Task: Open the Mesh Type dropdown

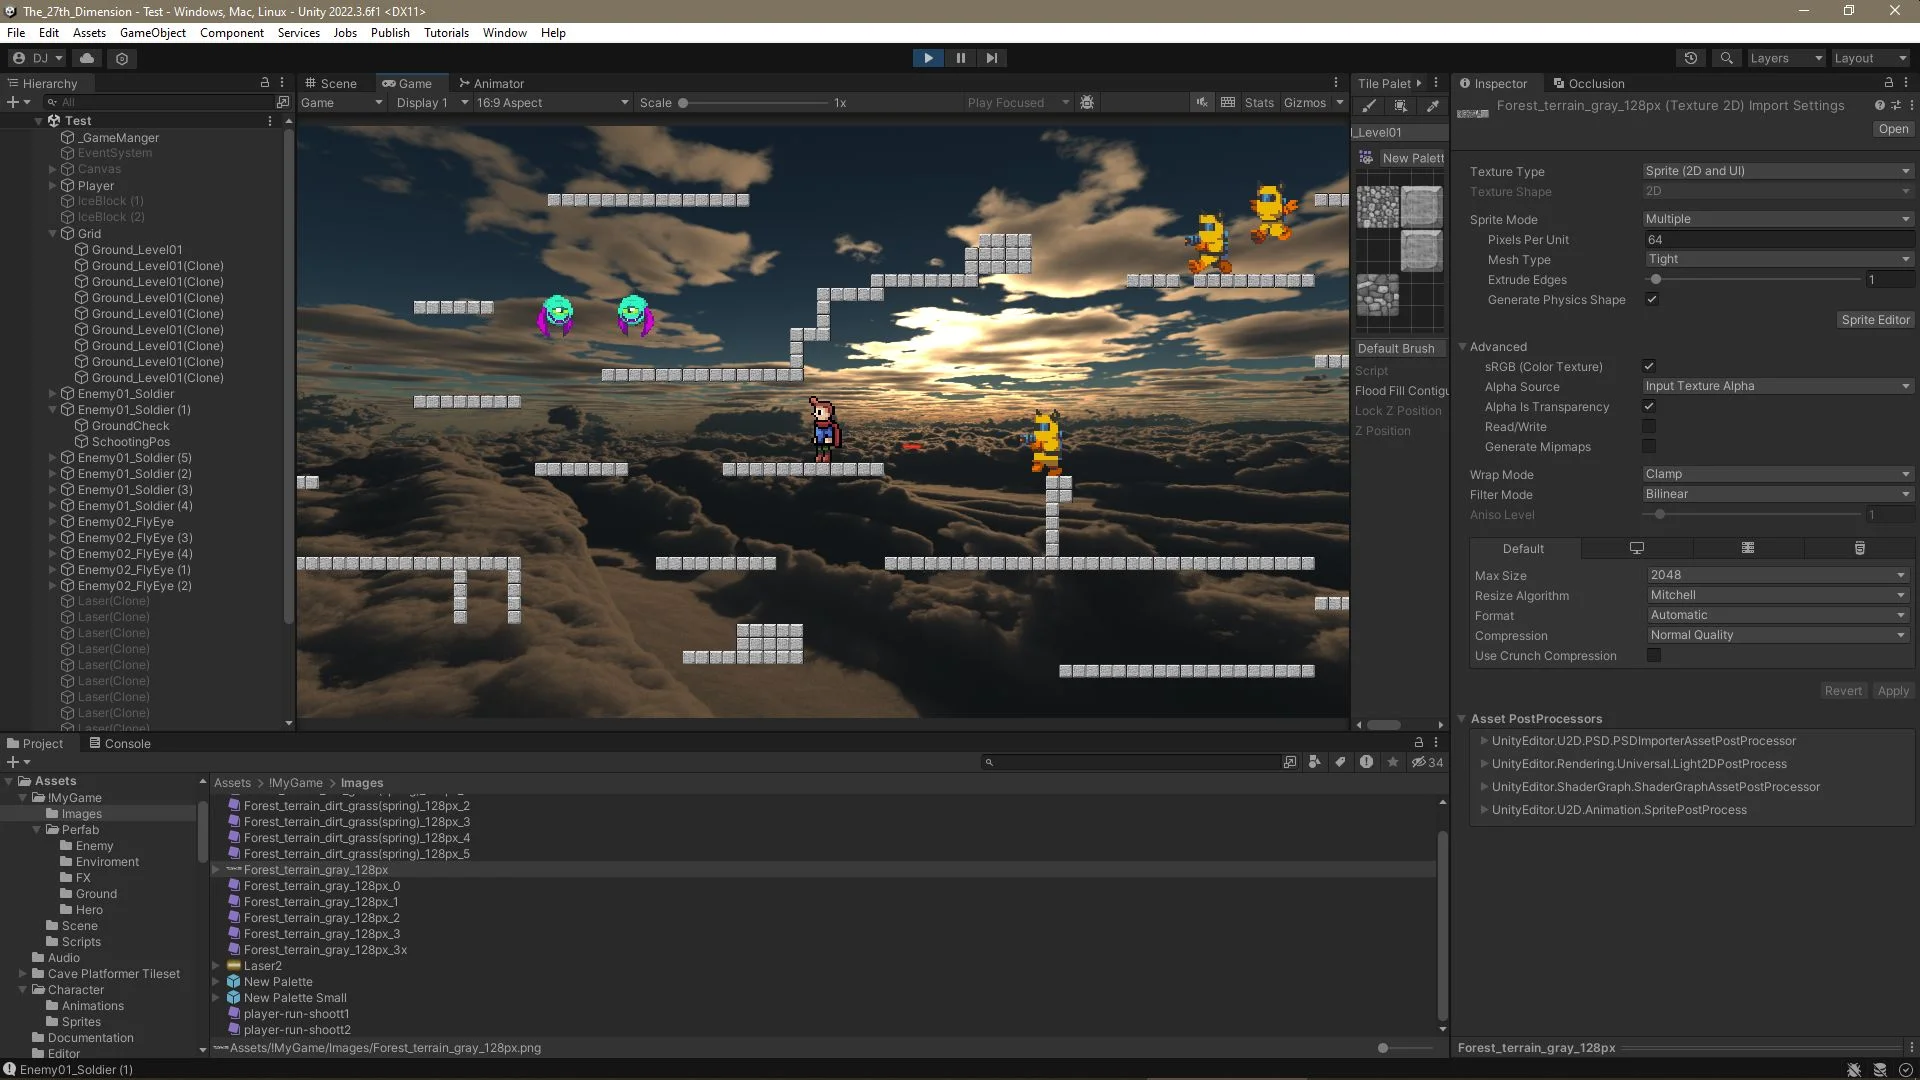Action: [x=1778, y=259]
